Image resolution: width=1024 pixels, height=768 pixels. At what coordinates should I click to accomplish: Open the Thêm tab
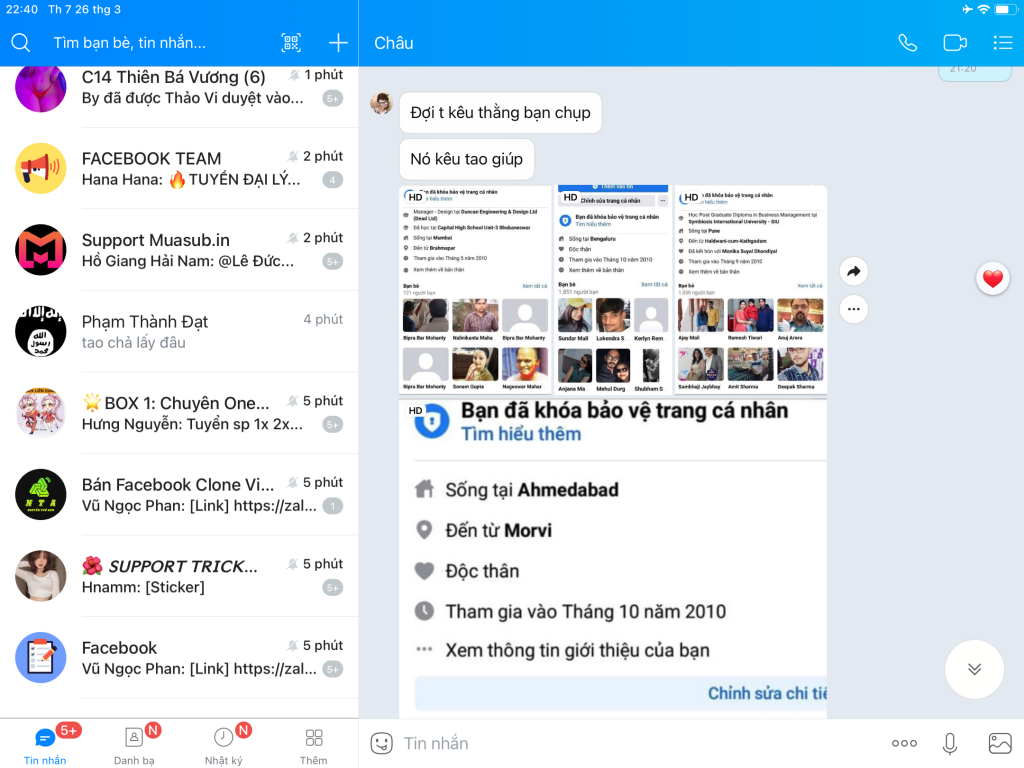tap(313, 744)
